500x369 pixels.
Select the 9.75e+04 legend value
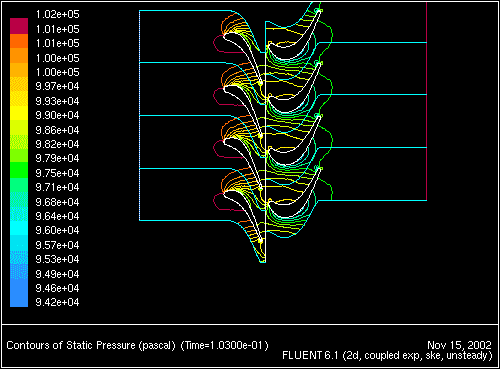[57, 173]
